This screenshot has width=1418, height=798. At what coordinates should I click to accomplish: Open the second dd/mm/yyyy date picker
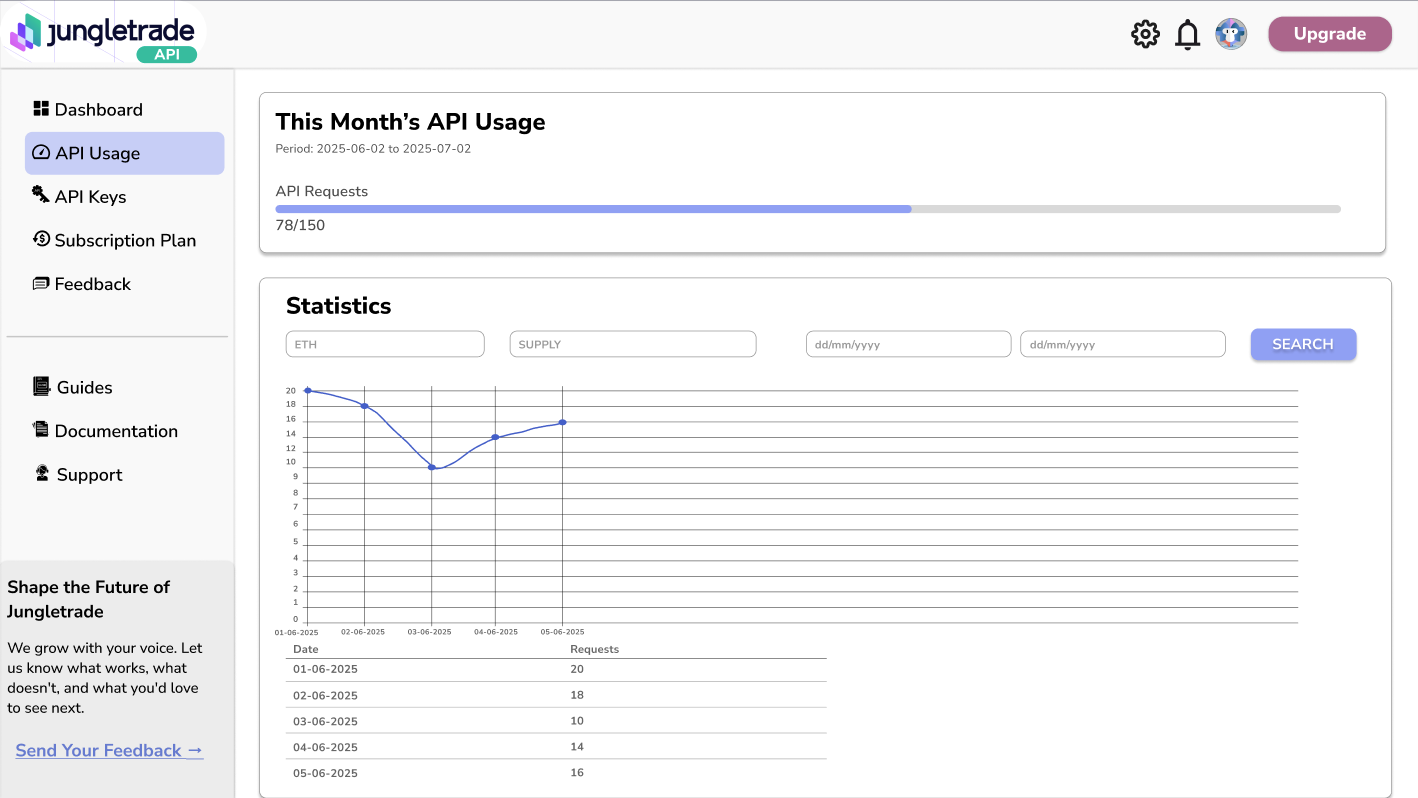[x=1122, y=343]
